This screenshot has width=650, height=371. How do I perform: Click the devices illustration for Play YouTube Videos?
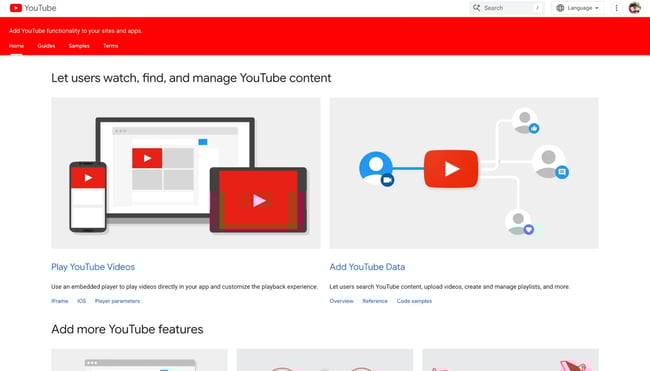(x=186, y=173)
